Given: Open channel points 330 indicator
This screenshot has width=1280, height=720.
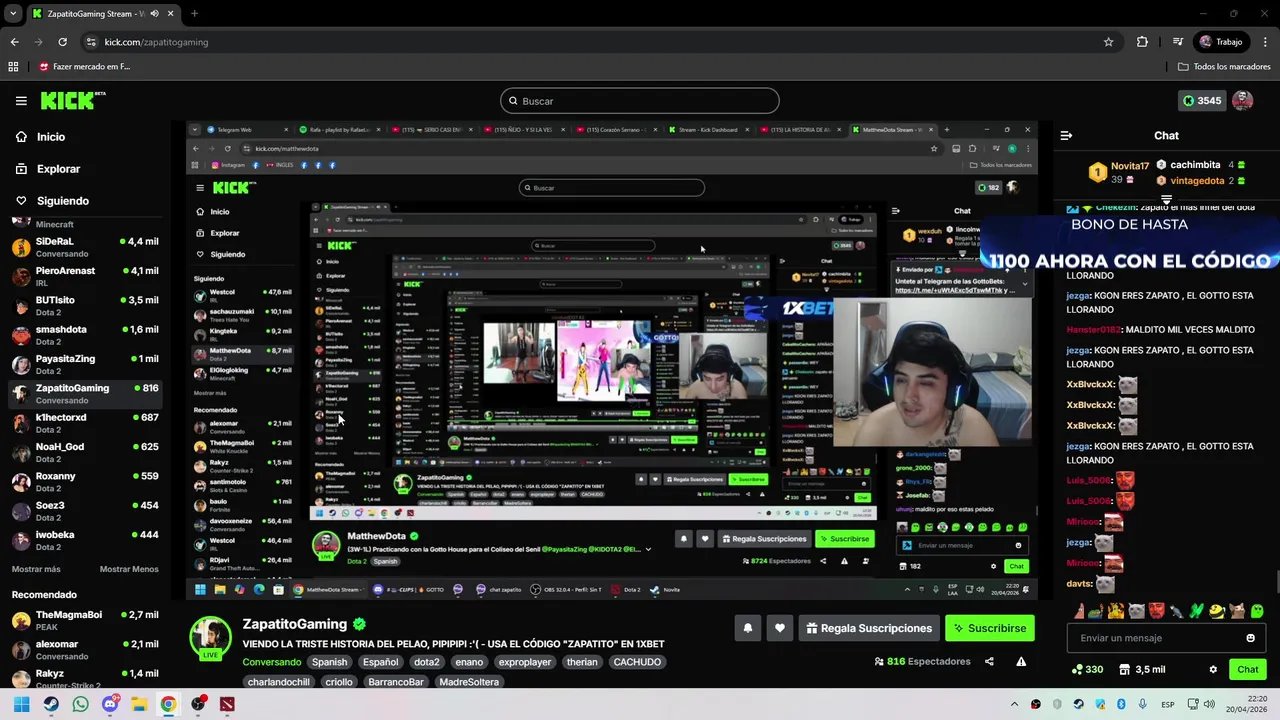Looking at the screenshot, I should pyautogui.click(x=1087, y=669).
